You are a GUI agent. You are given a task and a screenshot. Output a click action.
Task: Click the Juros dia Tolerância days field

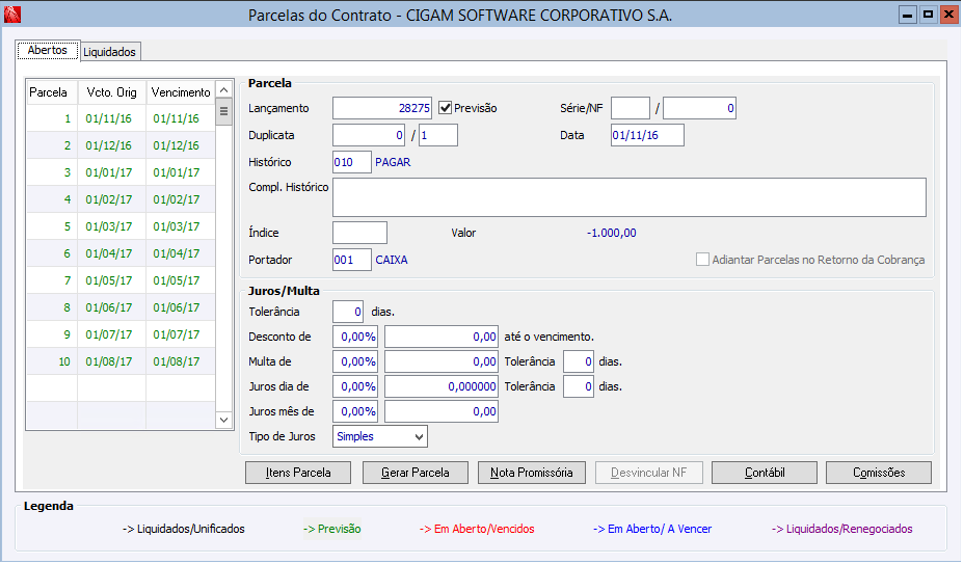tap(578, 386)
